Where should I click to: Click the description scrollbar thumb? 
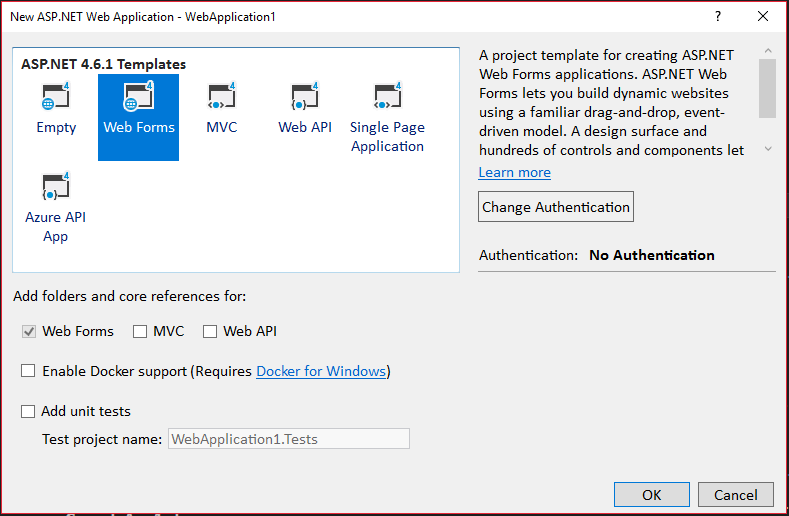(x=767, y=88)
